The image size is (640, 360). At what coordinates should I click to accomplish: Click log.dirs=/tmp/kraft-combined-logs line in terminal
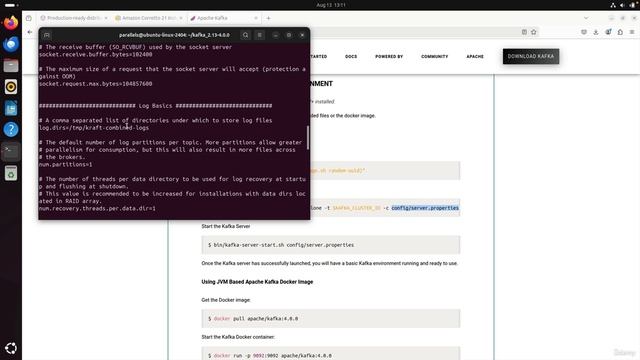click(94, 128)
